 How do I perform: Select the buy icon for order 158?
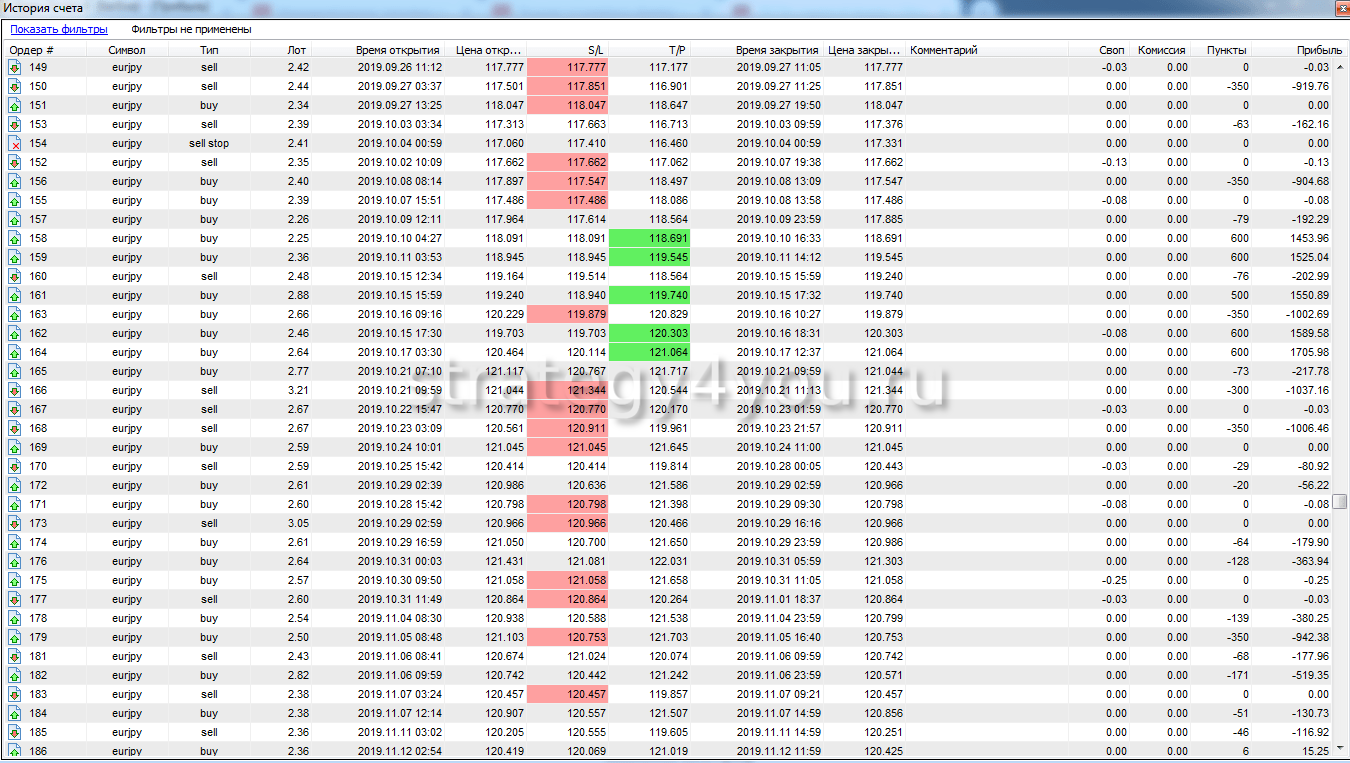15,239
